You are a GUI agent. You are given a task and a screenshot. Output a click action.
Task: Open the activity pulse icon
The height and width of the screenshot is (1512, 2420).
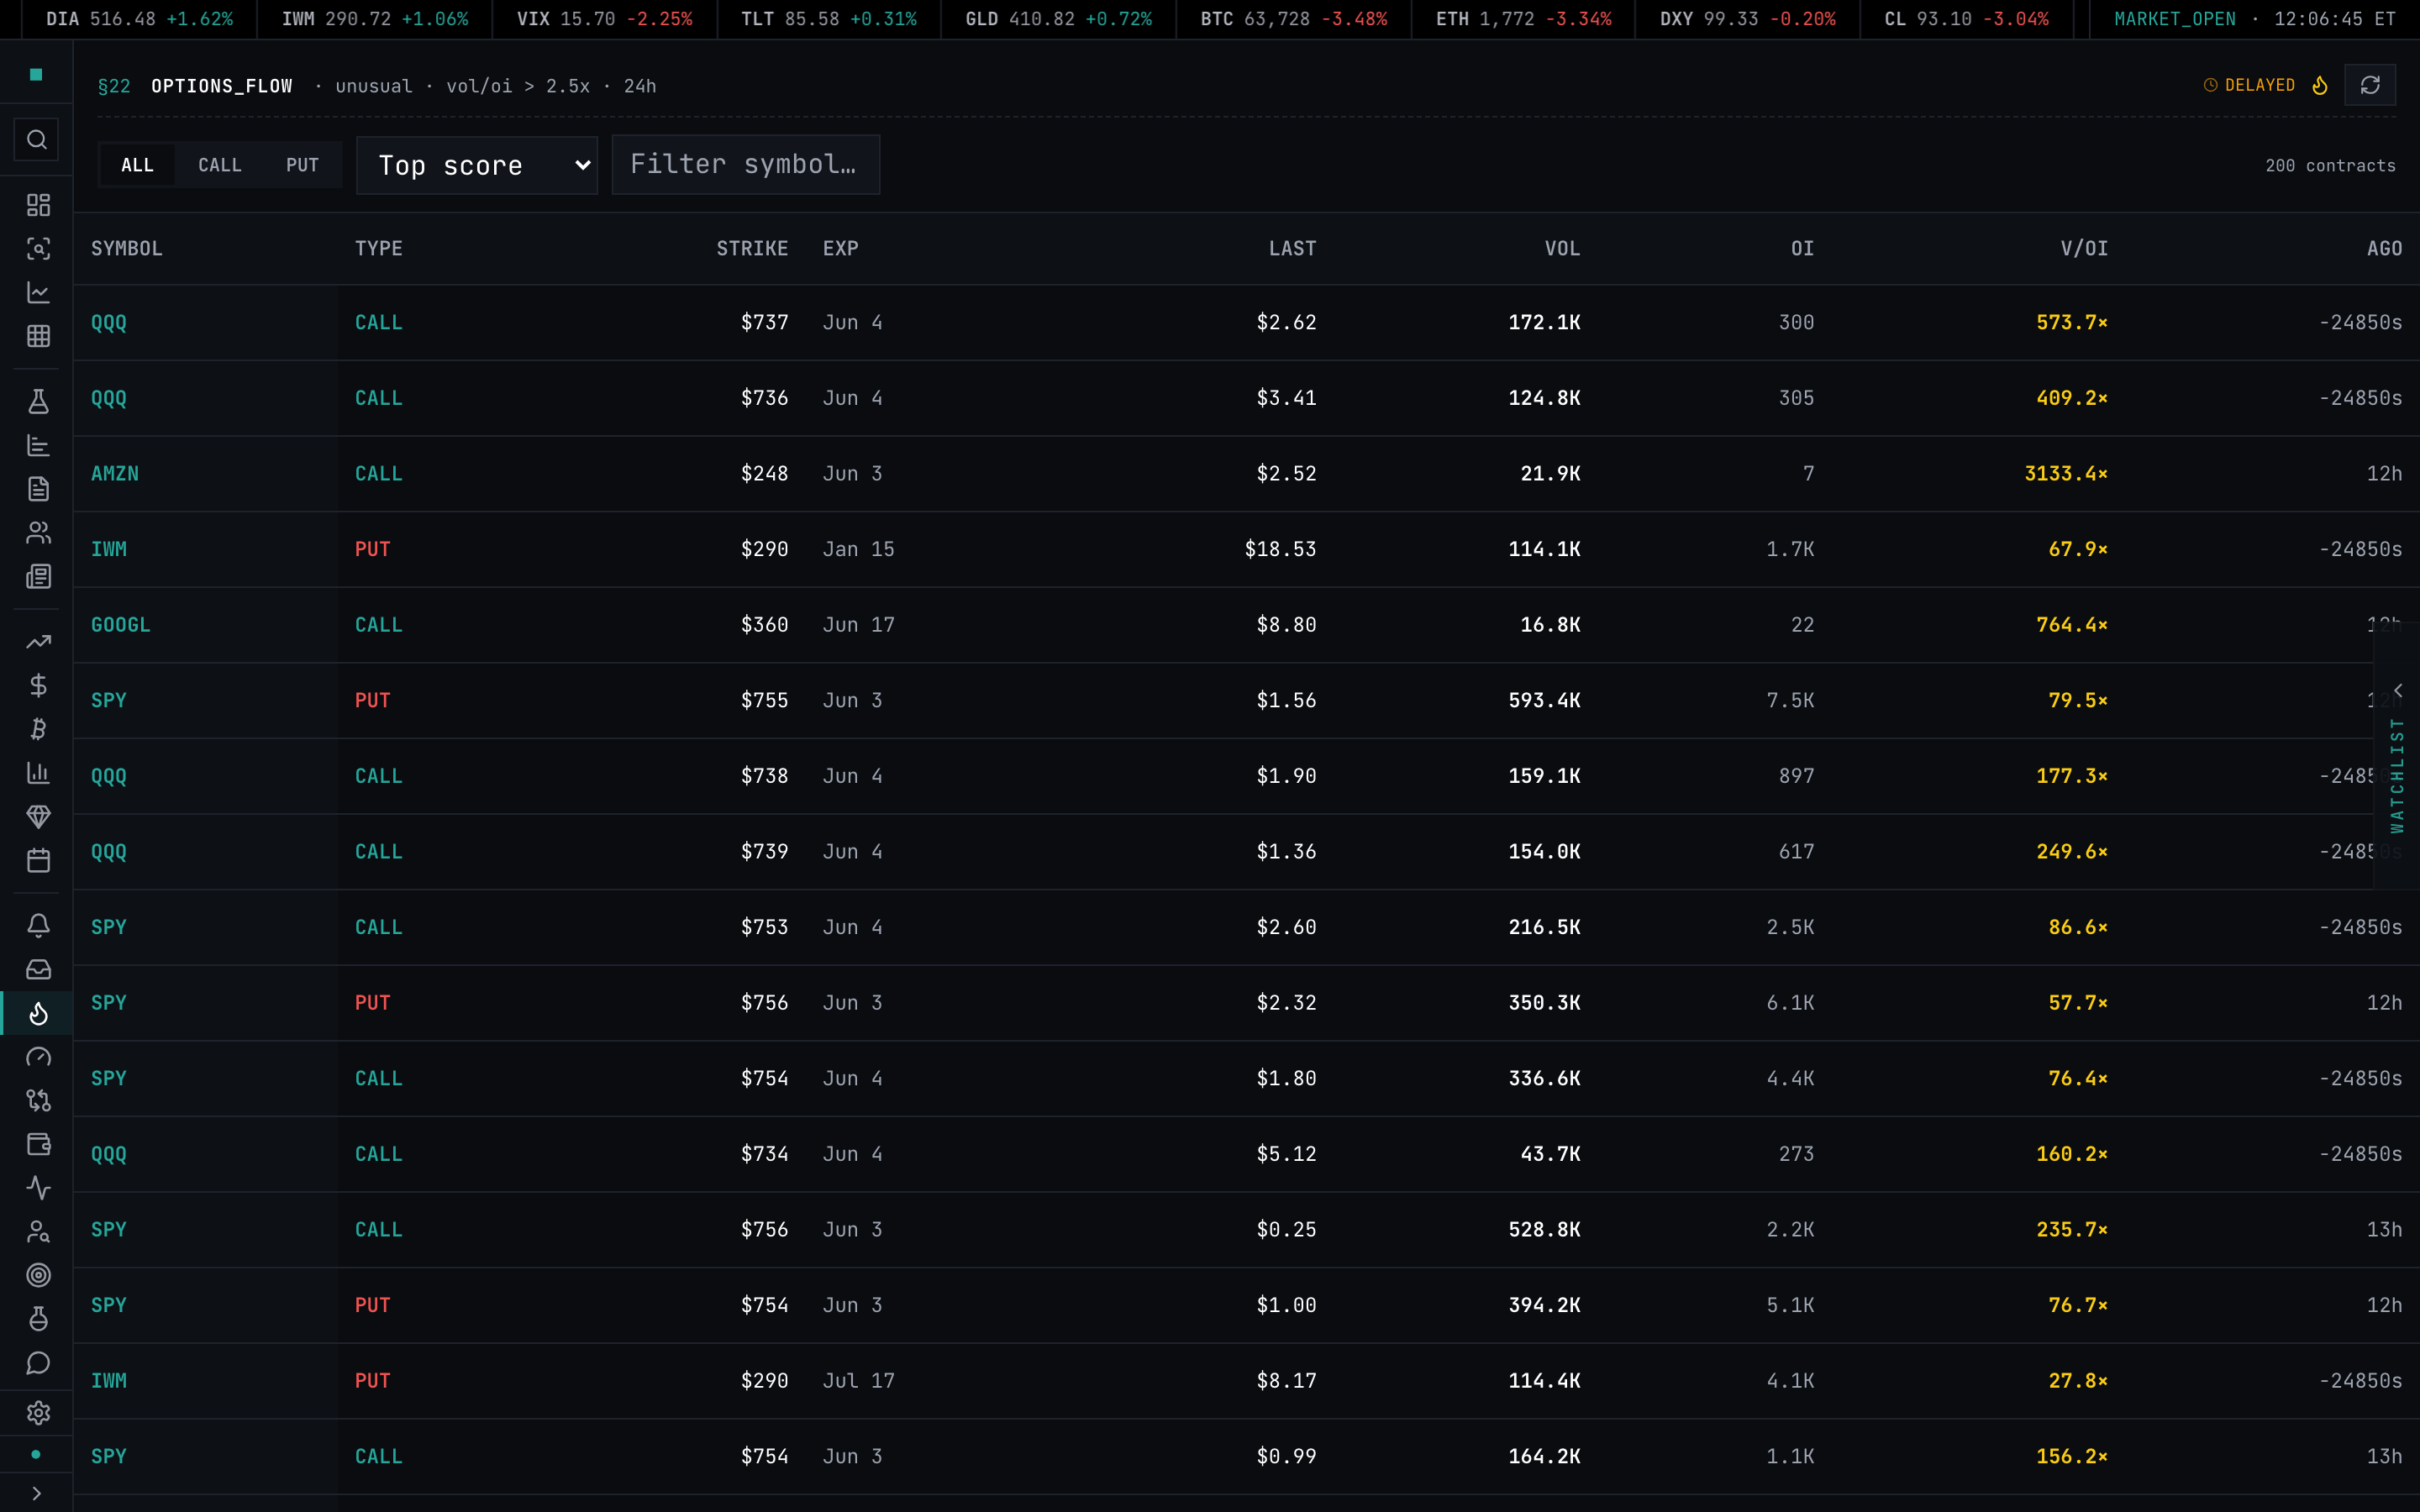[38, 1188]
